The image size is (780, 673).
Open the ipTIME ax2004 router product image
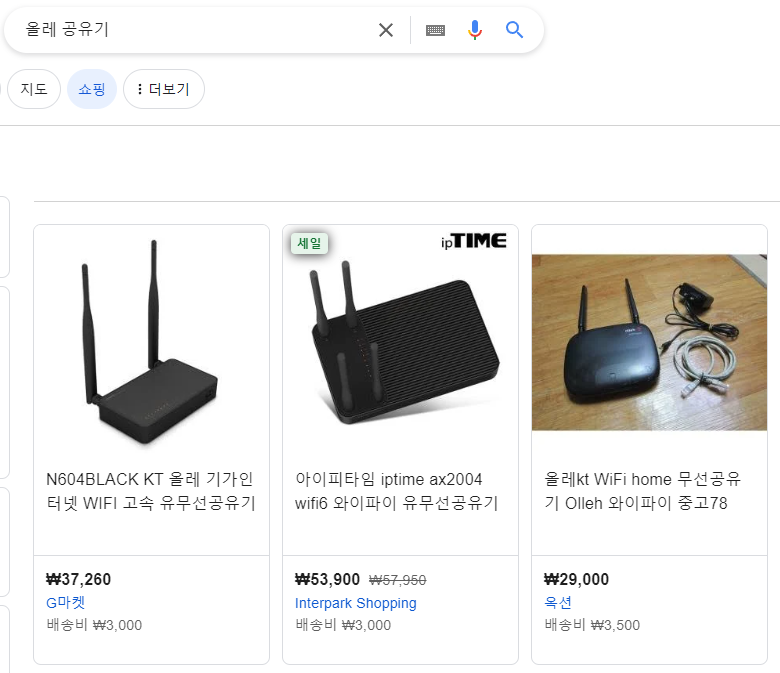click(400, 342)
